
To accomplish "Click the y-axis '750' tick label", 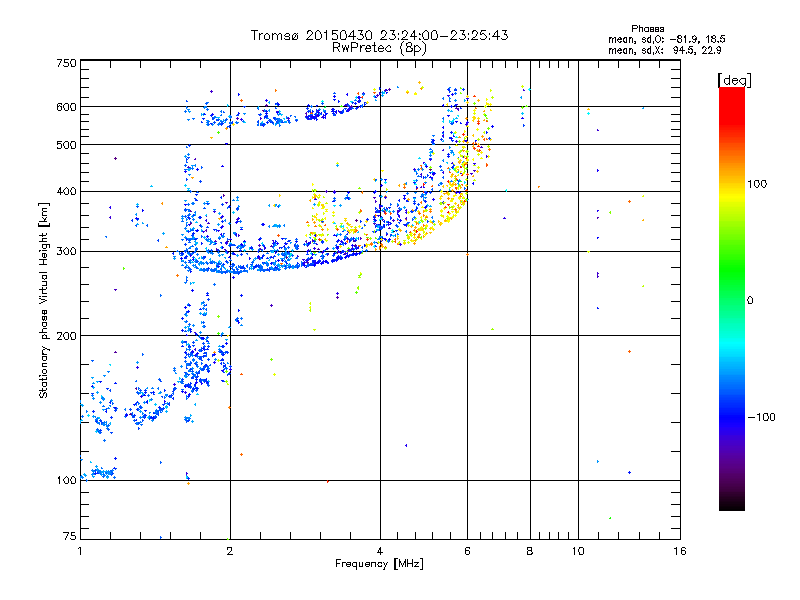I will pos(66,63).
